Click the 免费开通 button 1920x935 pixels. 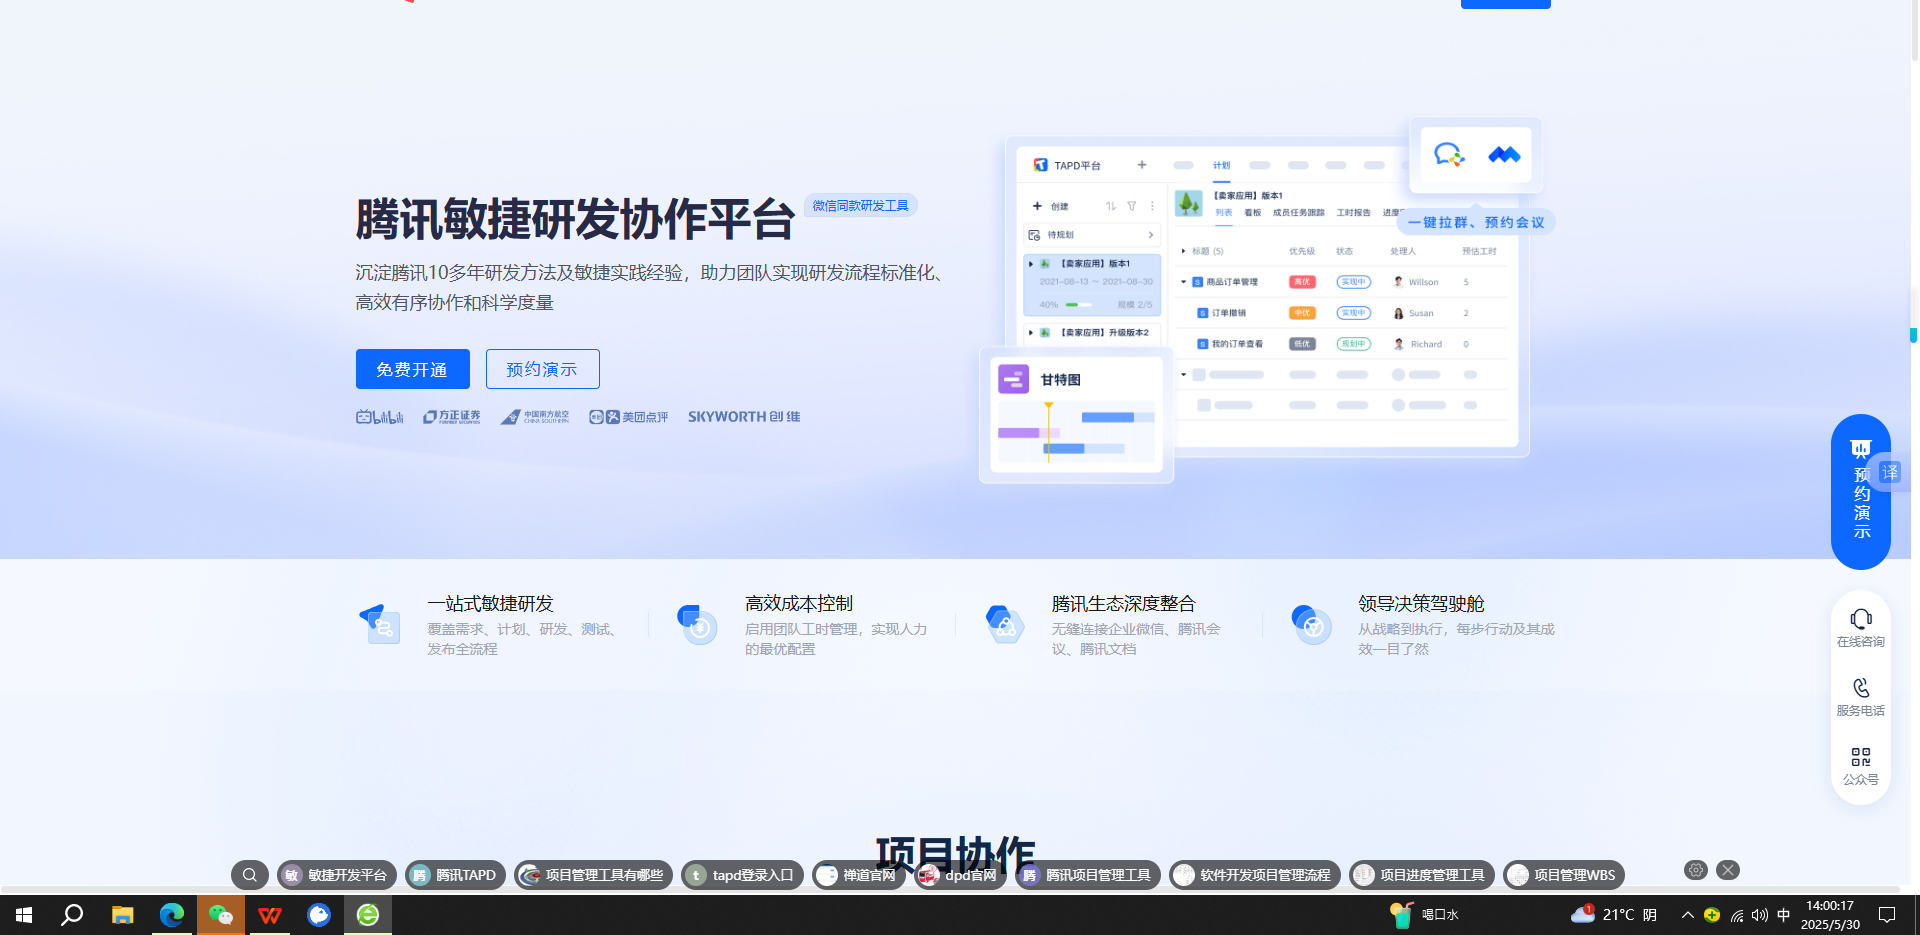412,369
